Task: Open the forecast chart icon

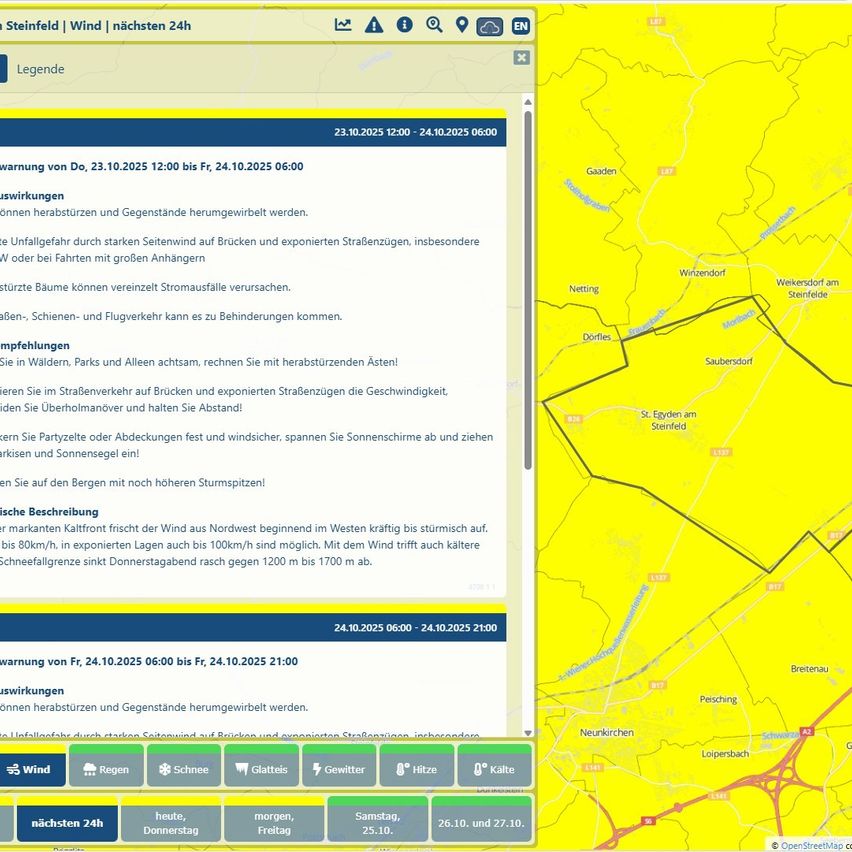Action: coord(343,25)
